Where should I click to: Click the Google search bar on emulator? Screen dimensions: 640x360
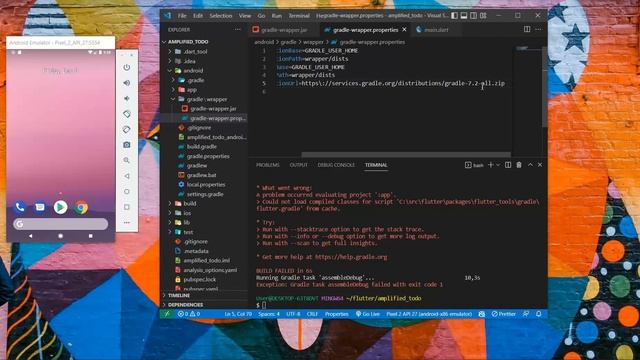click(60, 224)
